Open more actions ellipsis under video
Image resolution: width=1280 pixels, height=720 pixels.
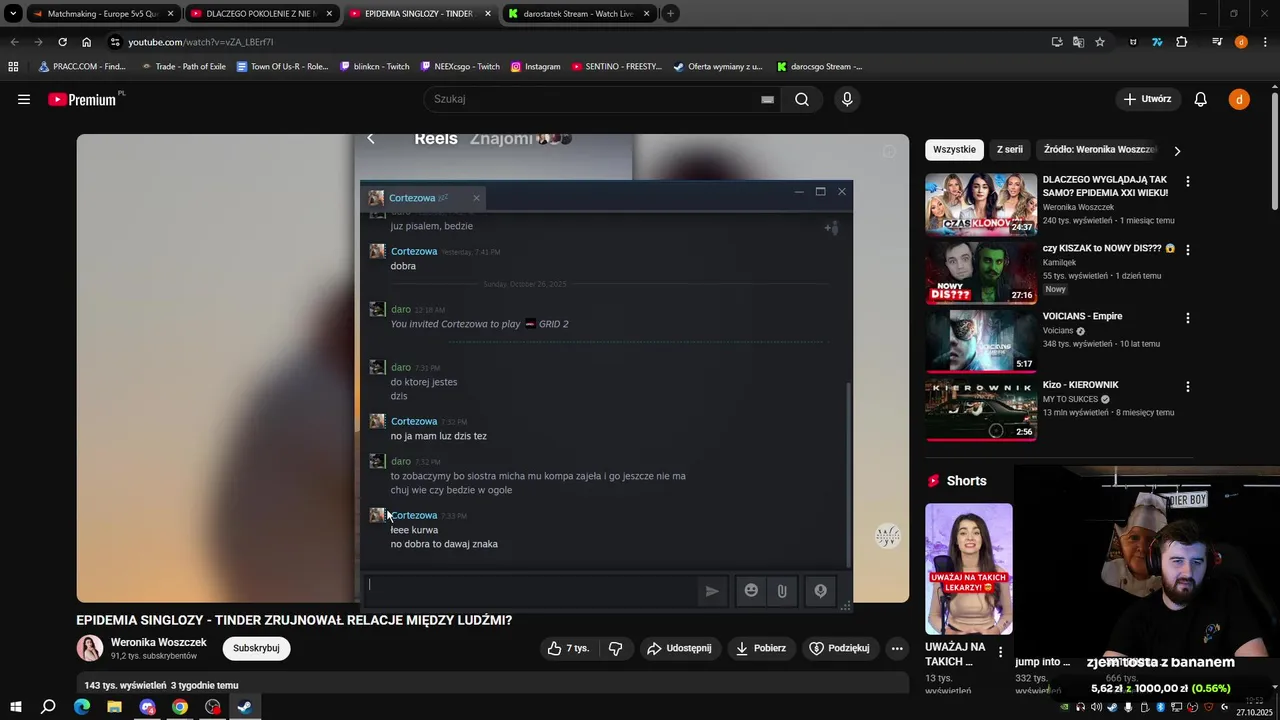[897, 648]
